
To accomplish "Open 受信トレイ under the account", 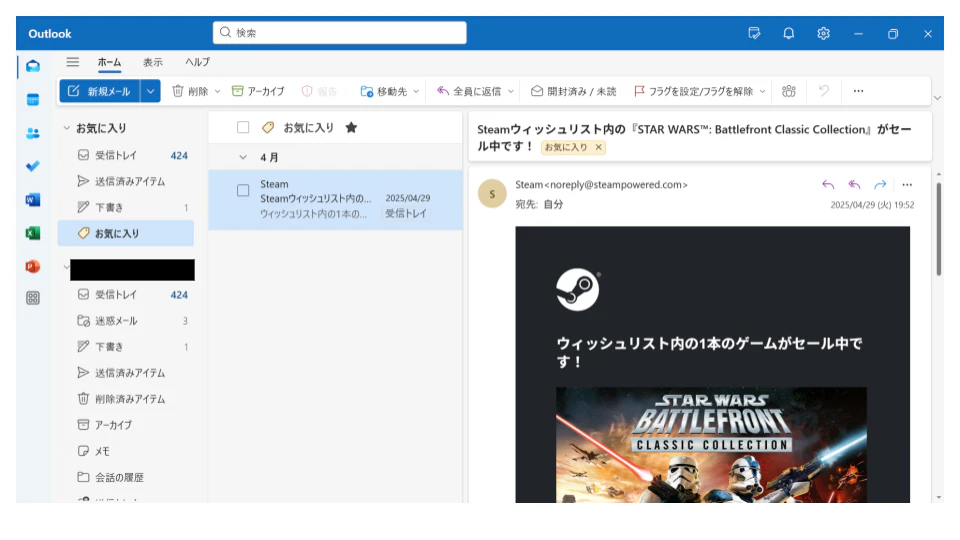I will click(x=126, y=294).
